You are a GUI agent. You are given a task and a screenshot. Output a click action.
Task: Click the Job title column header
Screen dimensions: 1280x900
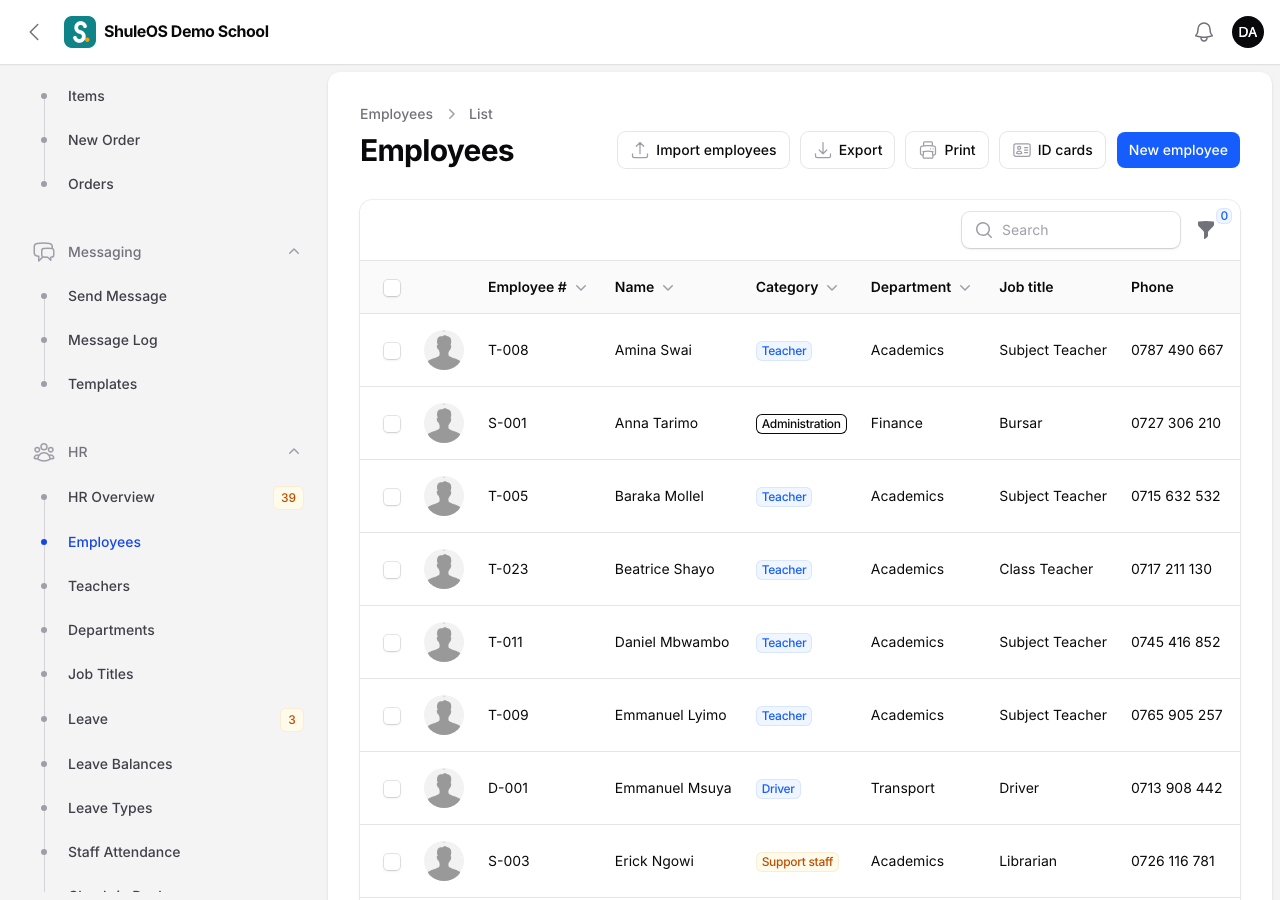pos(1026,287)
